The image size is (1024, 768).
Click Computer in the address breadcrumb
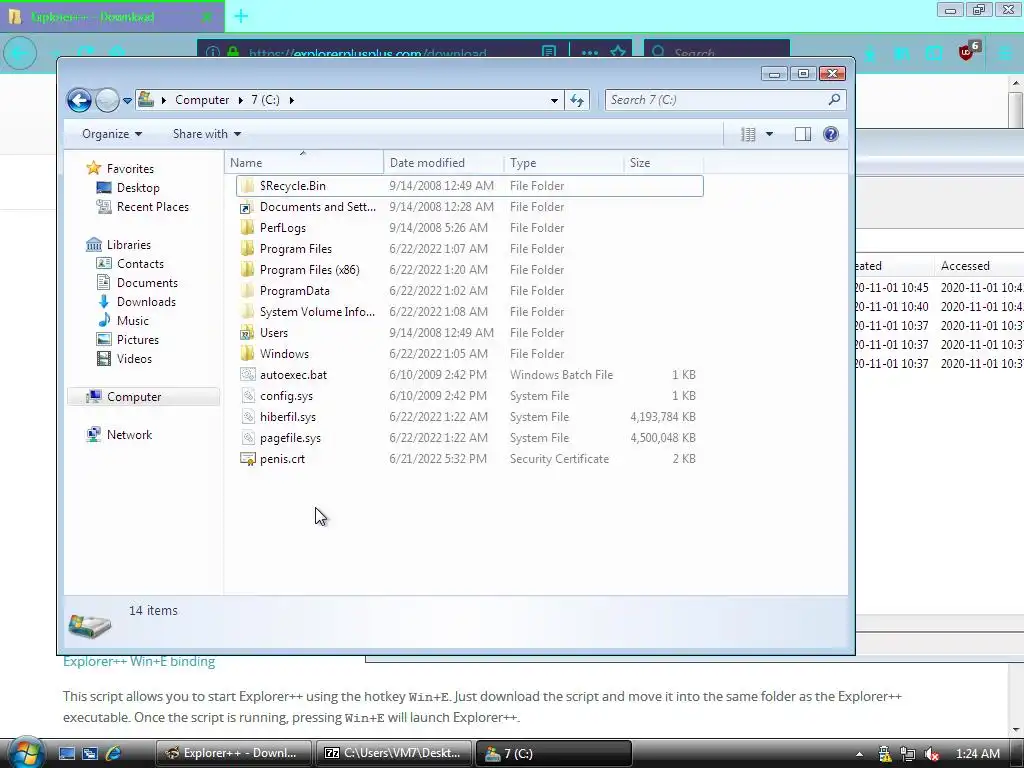(202, 100)
